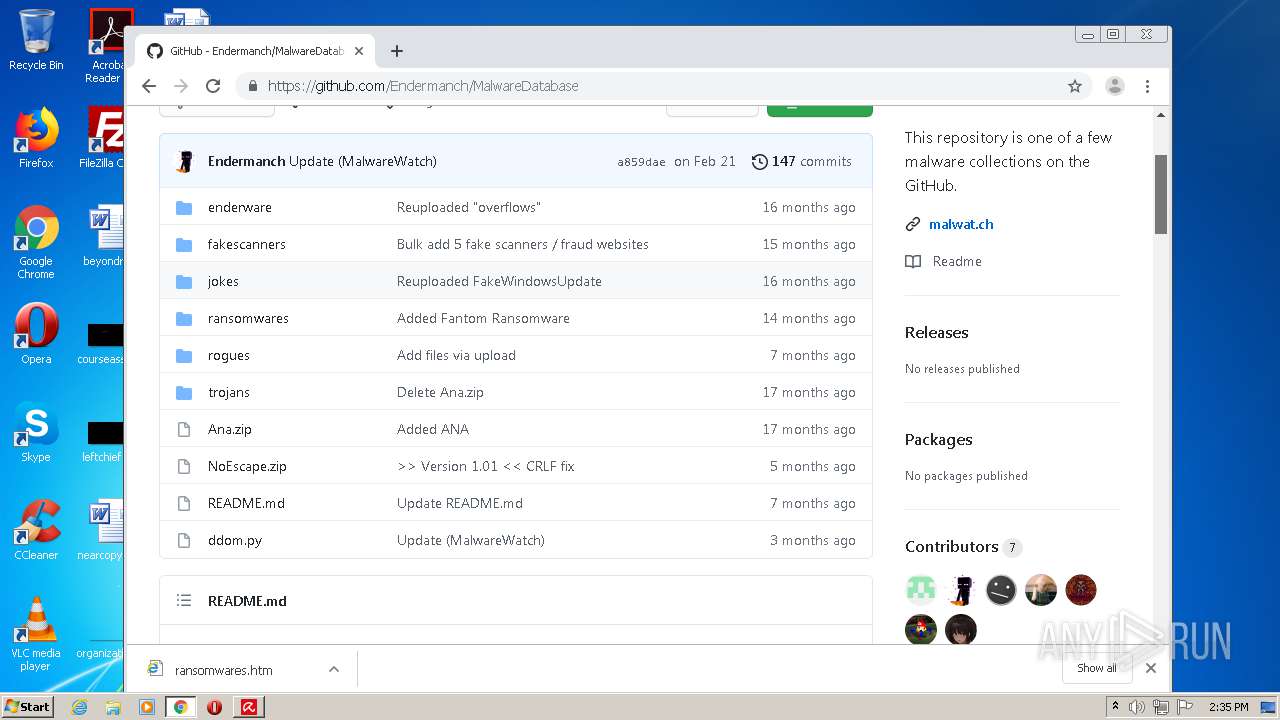
Task: Select the GitHub - Endermanch/MalwareDatabase tab
Action: click(x=255, y=51)
